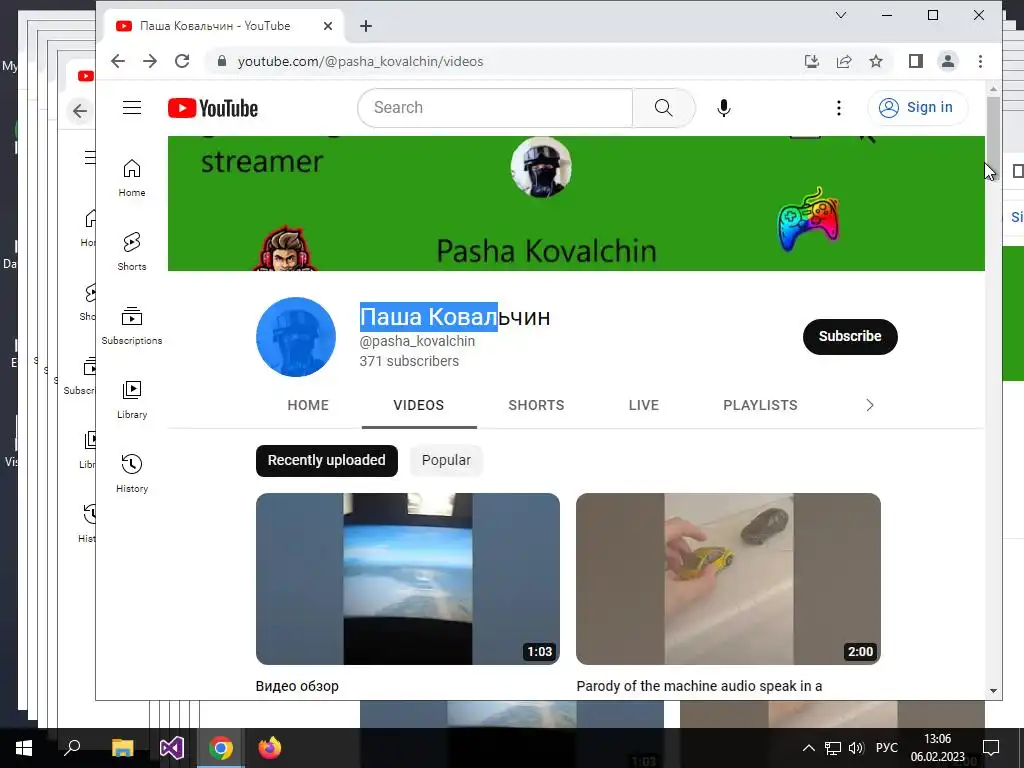The width and height of the screenshot is (1024, 768).
Task: Switch to the PLAYLISTS channel tab
Action: tap(760, 406)
